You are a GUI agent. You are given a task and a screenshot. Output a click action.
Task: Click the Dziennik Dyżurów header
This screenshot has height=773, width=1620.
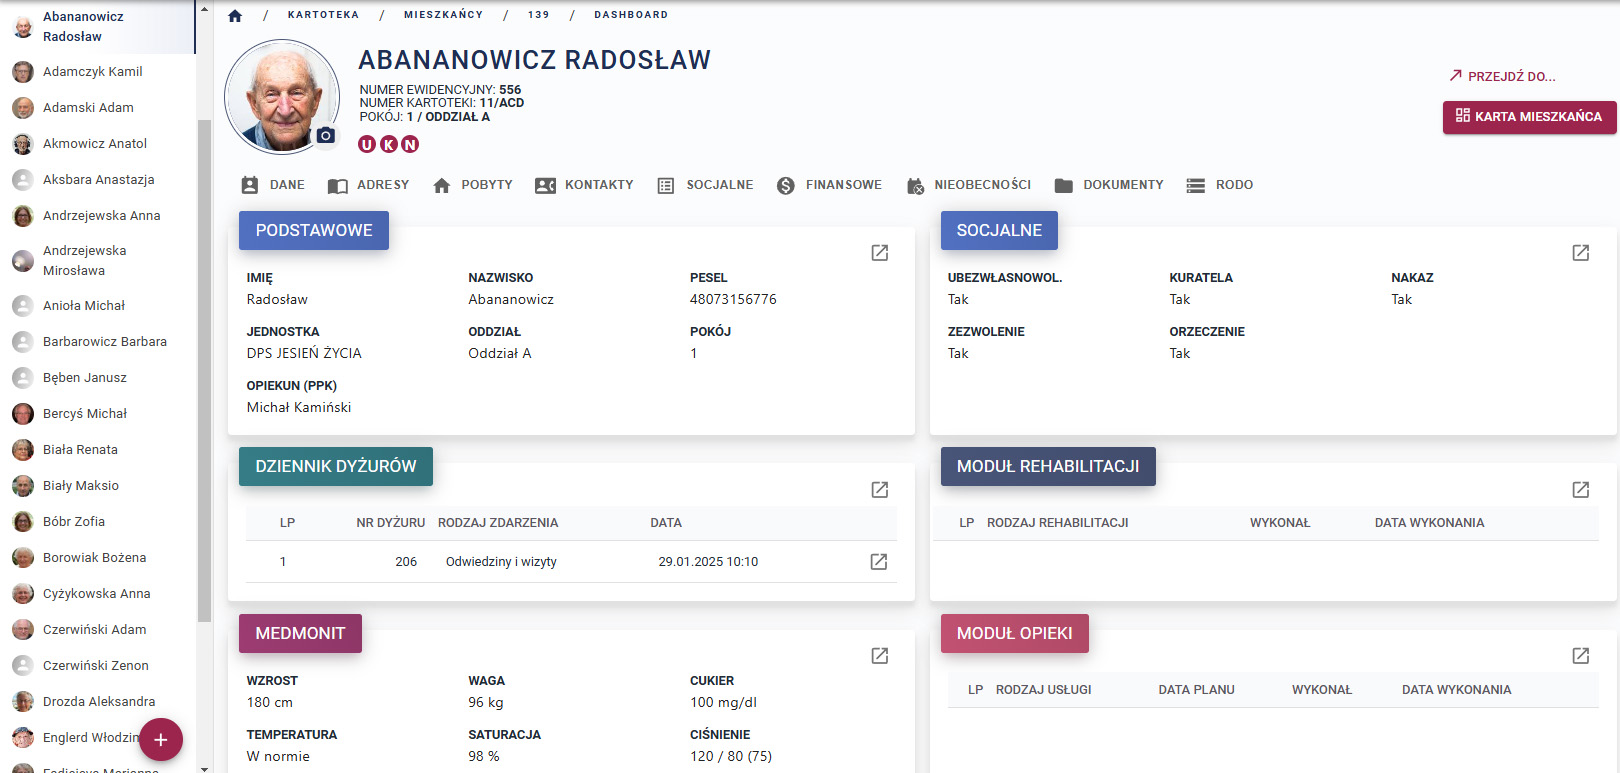click(336, 466)
